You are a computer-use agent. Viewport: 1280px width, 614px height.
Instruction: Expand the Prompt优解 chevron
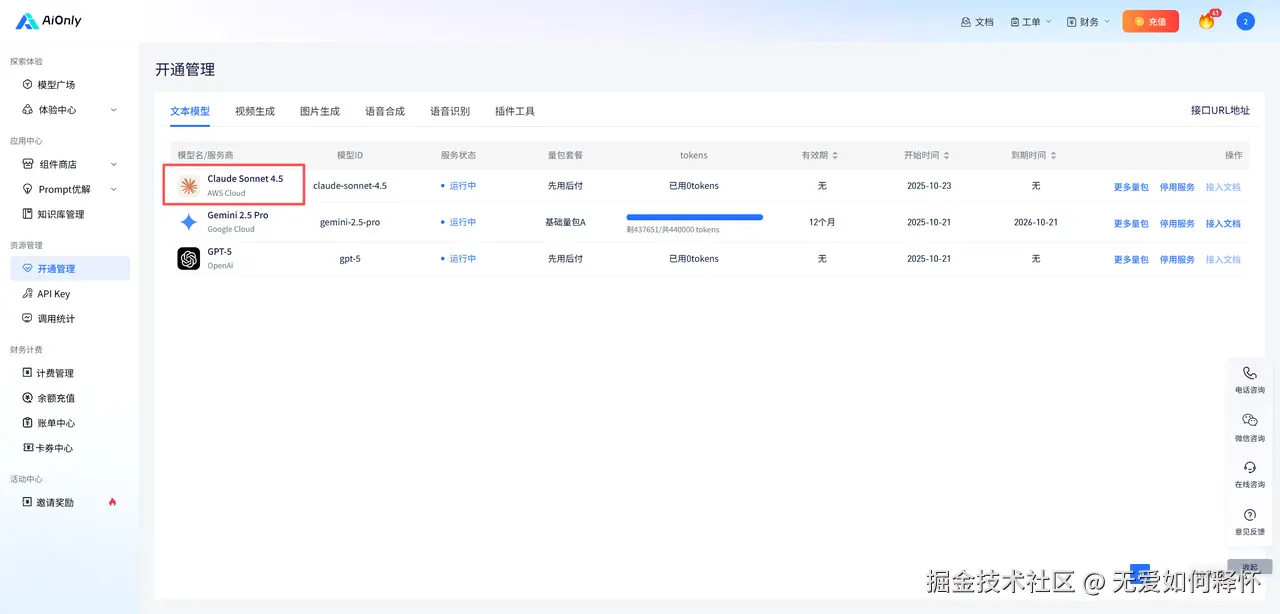pos(113,189)
